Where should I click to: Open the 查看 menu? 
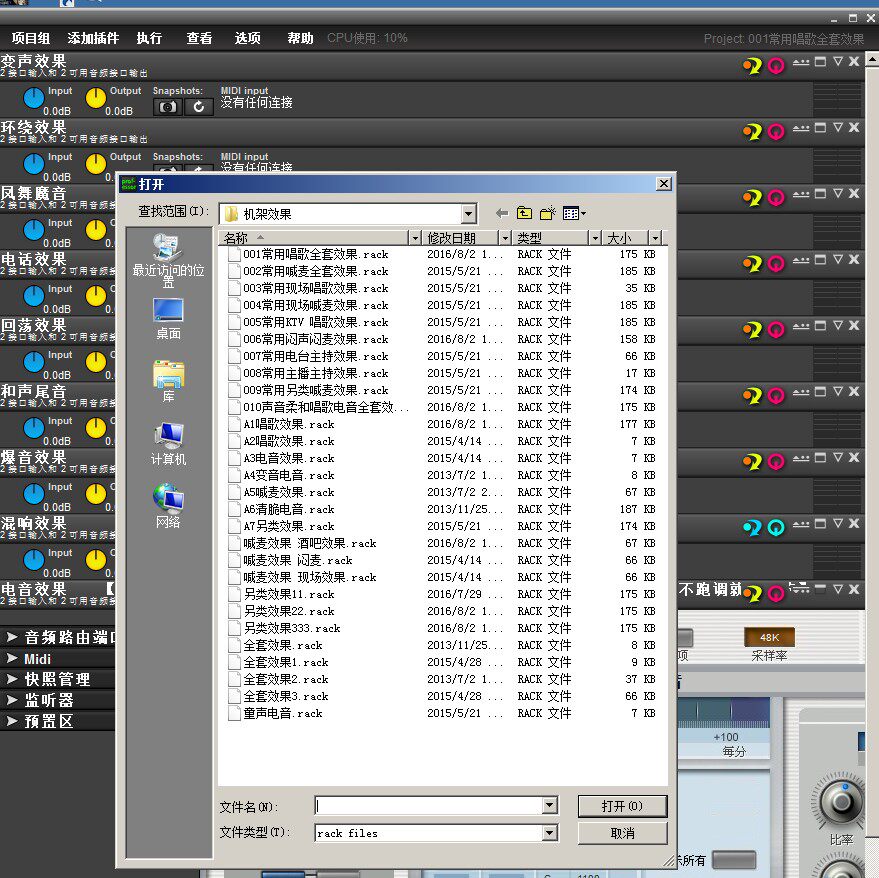click(x=199, y=38)
